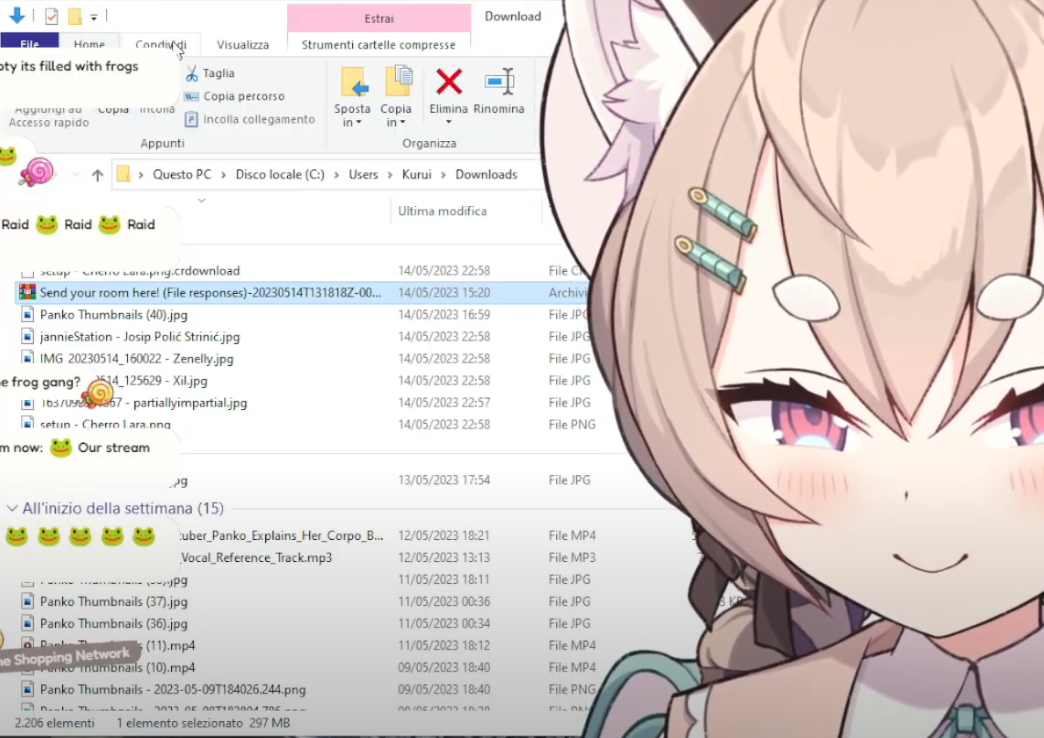Open the File tab
The height and width of the screenshot is (738, 1044).
click(30, 43)
